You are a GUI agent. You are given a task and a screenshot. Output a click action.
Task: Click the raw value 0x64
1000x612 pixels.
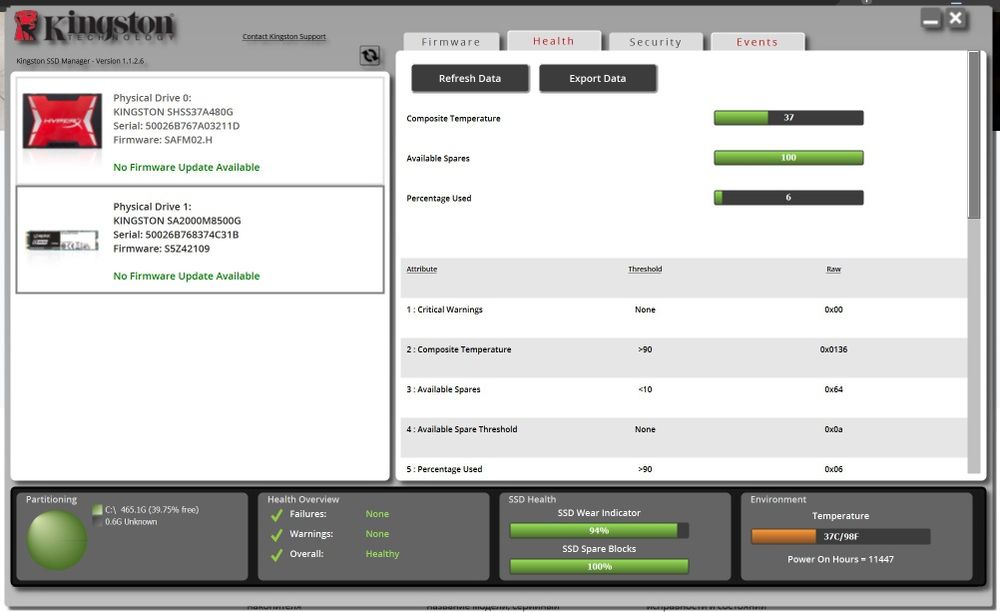click(x=834, y=390)
